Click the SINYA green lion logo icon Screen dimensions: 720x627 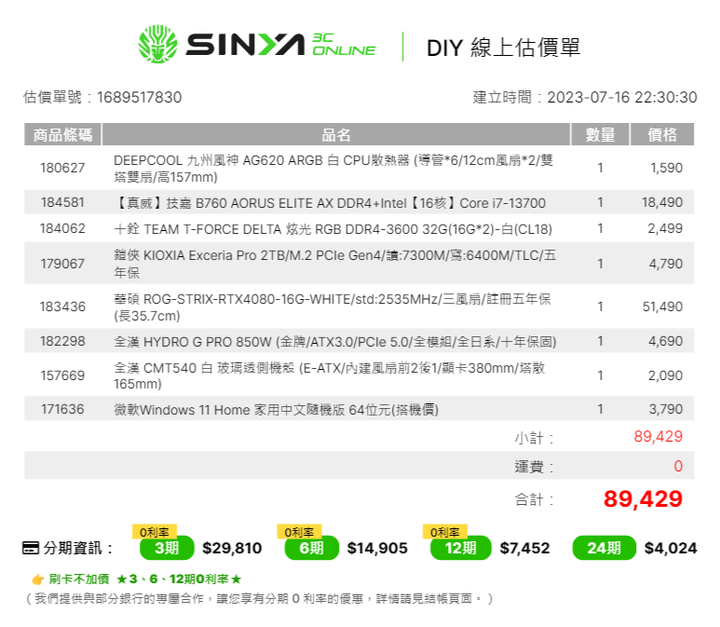tap(158, 44)
